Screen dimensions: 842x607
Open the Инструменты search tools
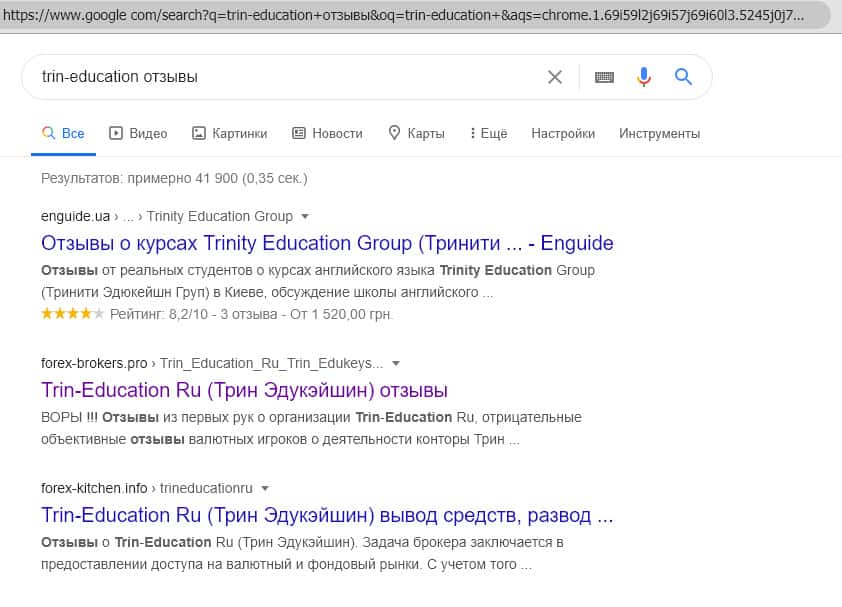click(659, 133)
